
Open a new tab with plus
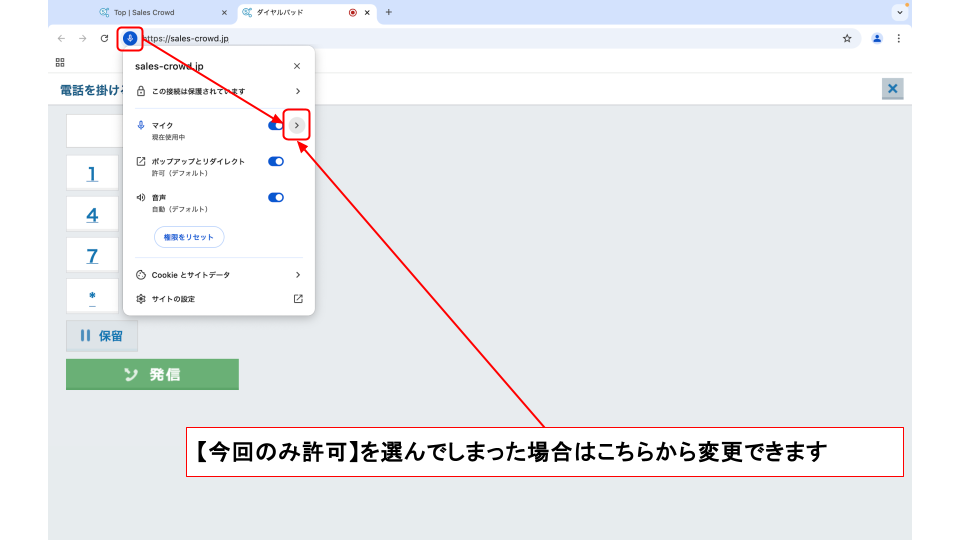click(x=388, y=12)
